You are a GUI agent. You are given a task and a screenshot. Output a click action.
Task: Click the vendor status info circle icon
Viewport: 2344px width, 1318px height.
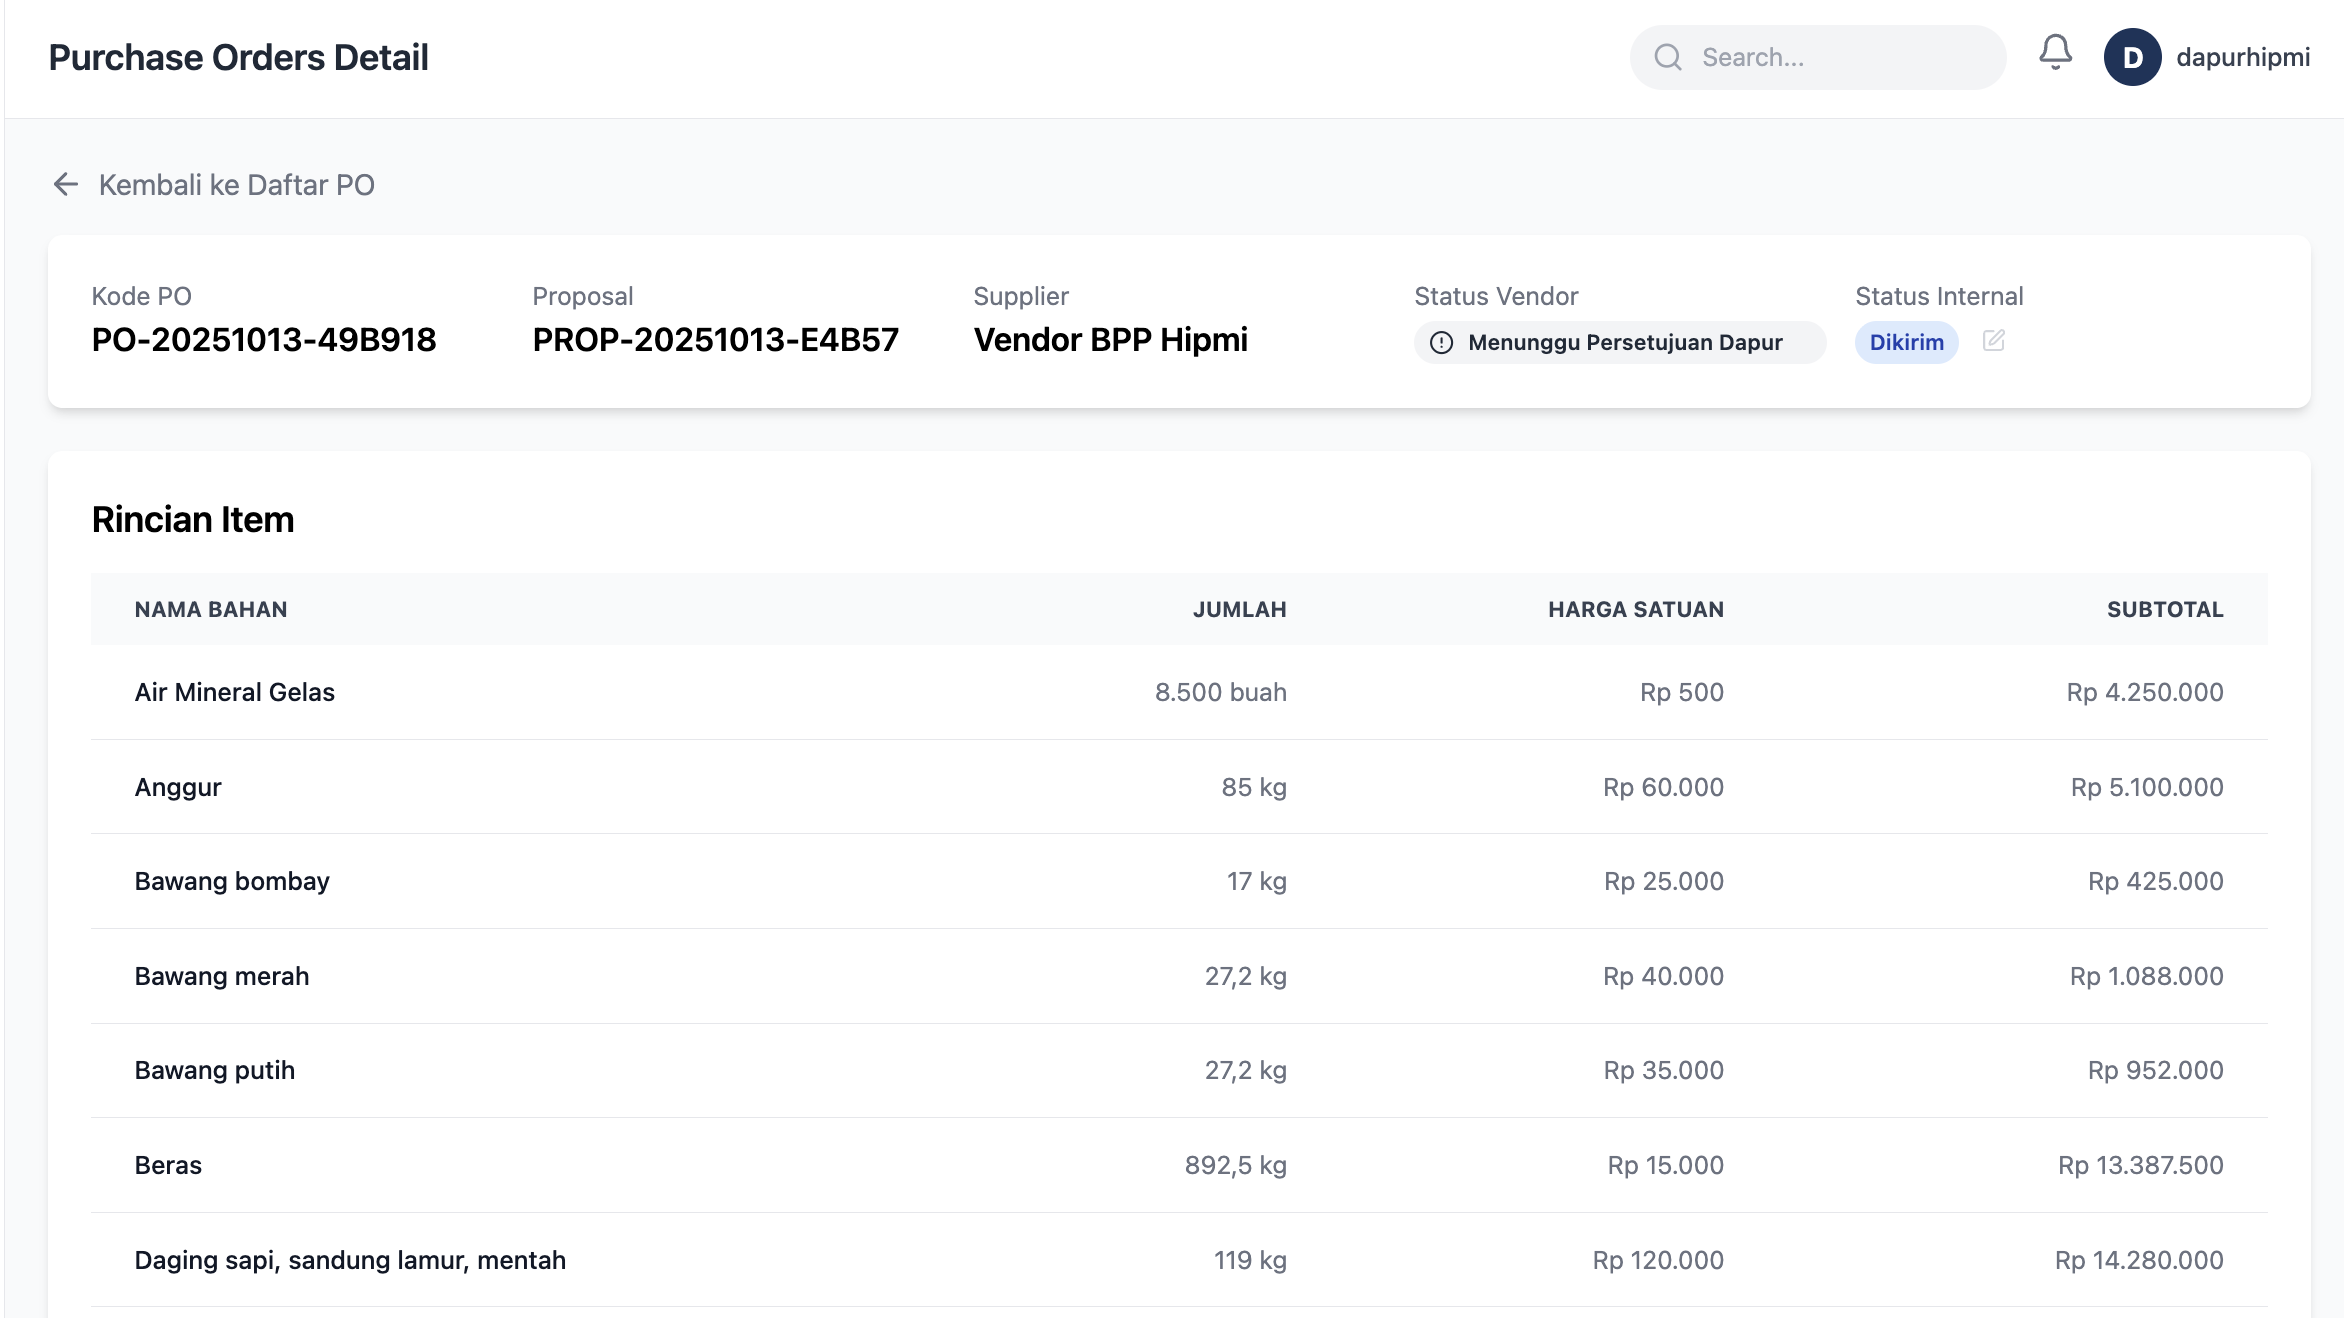1441,343
